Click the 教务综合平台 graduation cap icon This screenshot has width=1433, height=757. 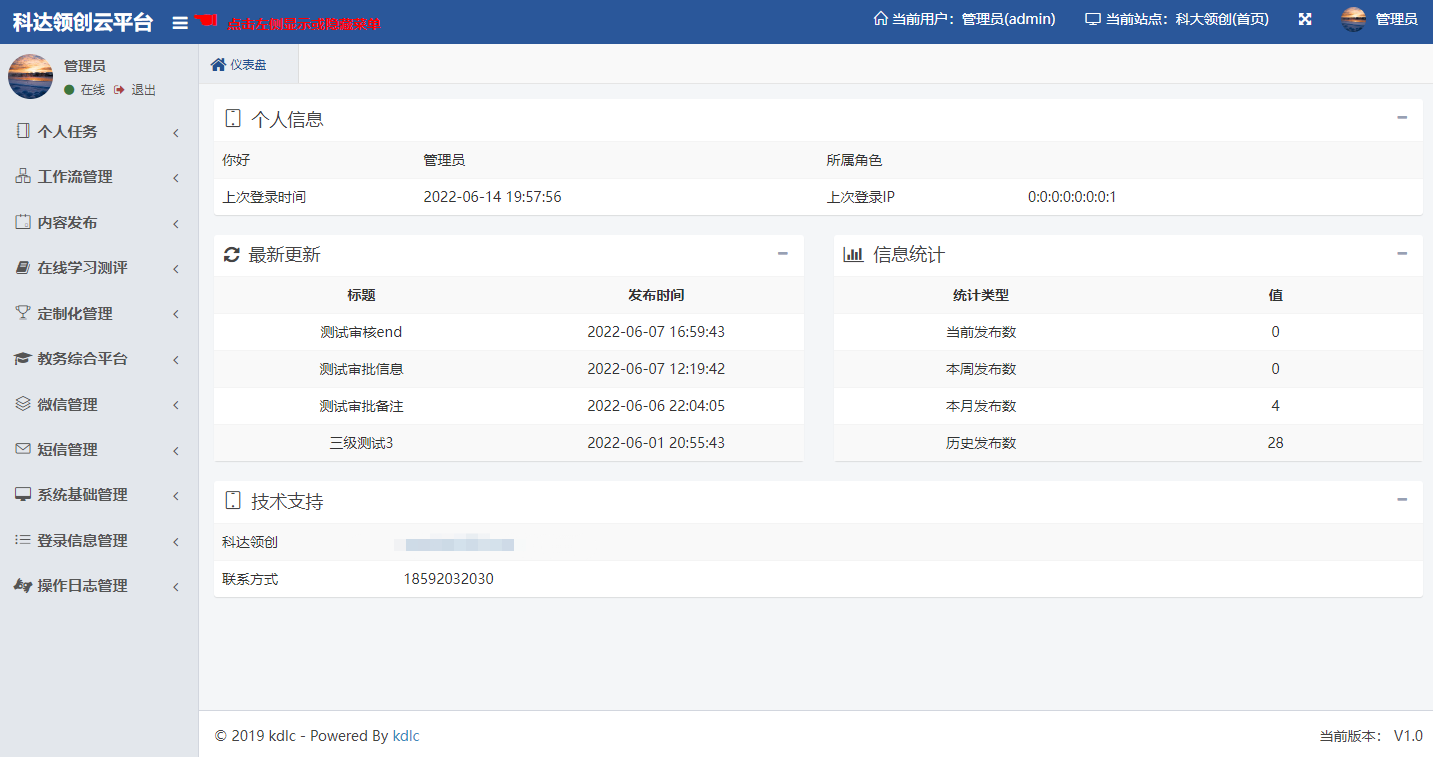tap(22, 358)
